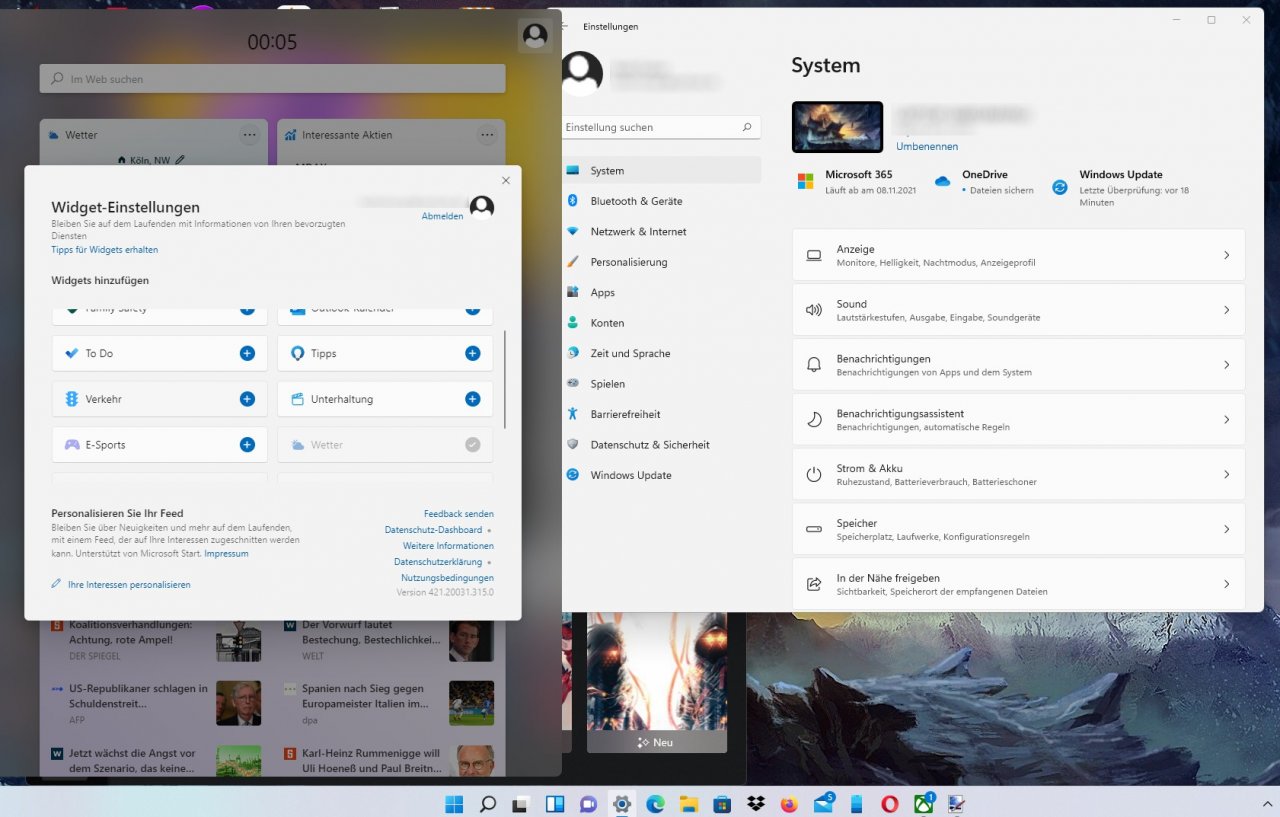The width and height of the screenshot is (1280, 817).
Task: Add the Verkehr widget using the plus icon
Action: pyautogui.click(x=247, y=399)
